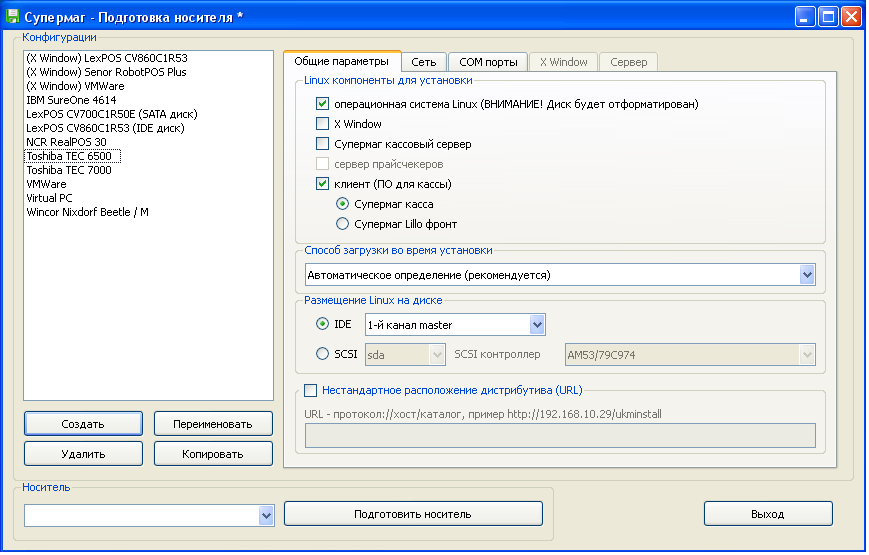Click the Копировать button
Image resolution: width=869 pixels, height=555 pixels.
click(213, 454)
